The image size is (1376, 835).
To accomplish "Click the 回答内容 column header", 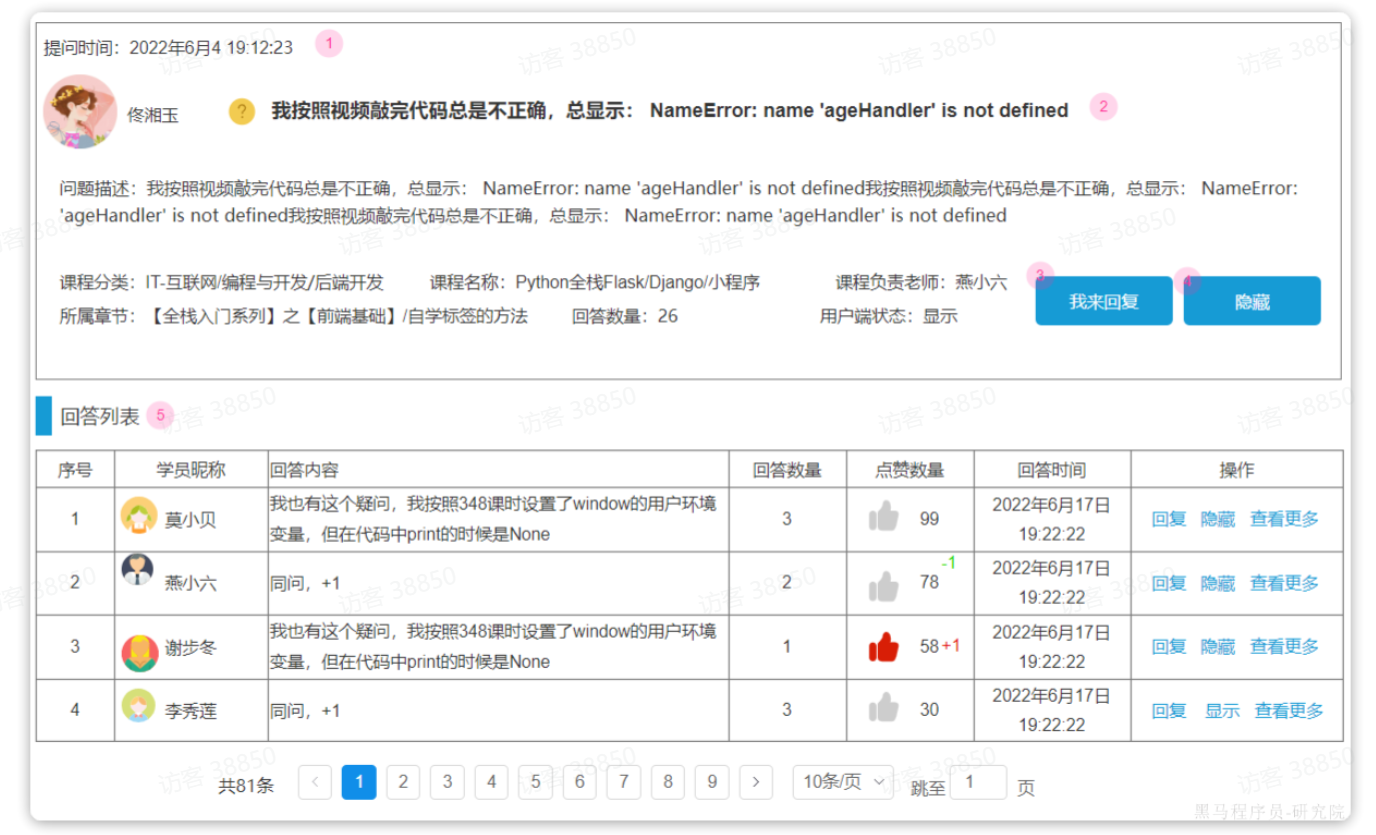I will (498, 469).
